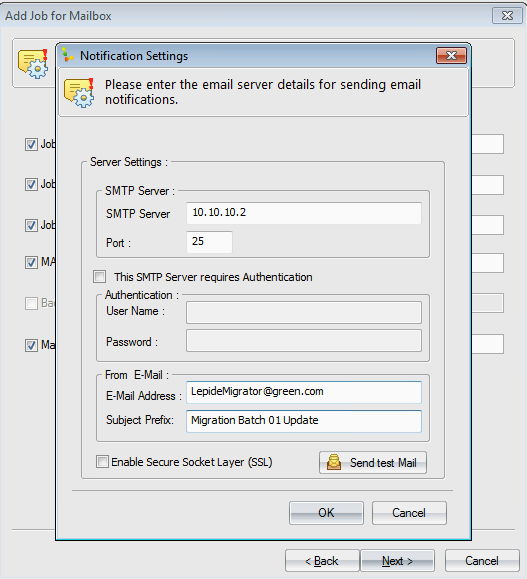Click the Notification Settings title bar app icon

[68, 55]
